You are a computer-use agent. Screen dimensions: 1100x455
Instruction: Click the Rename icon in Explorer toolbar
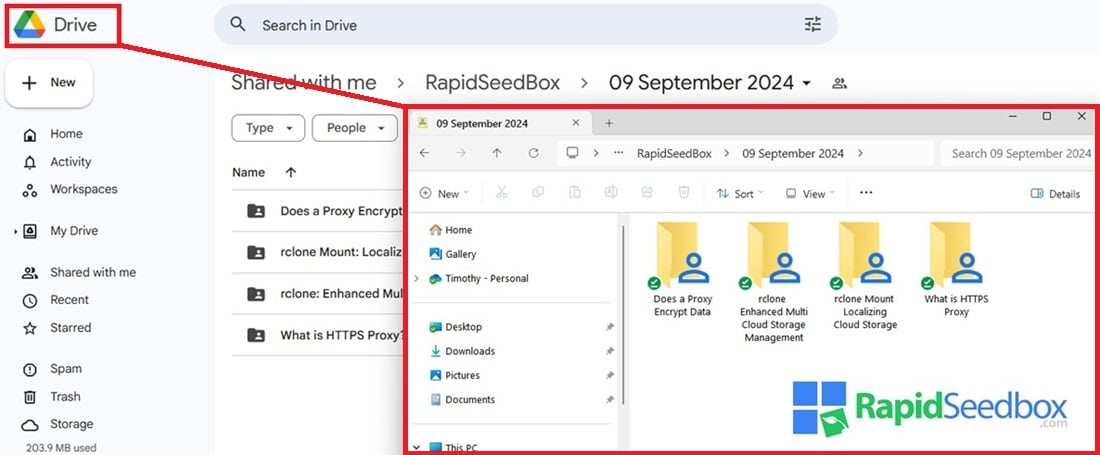pyautogui.click(x=611, y=193)
